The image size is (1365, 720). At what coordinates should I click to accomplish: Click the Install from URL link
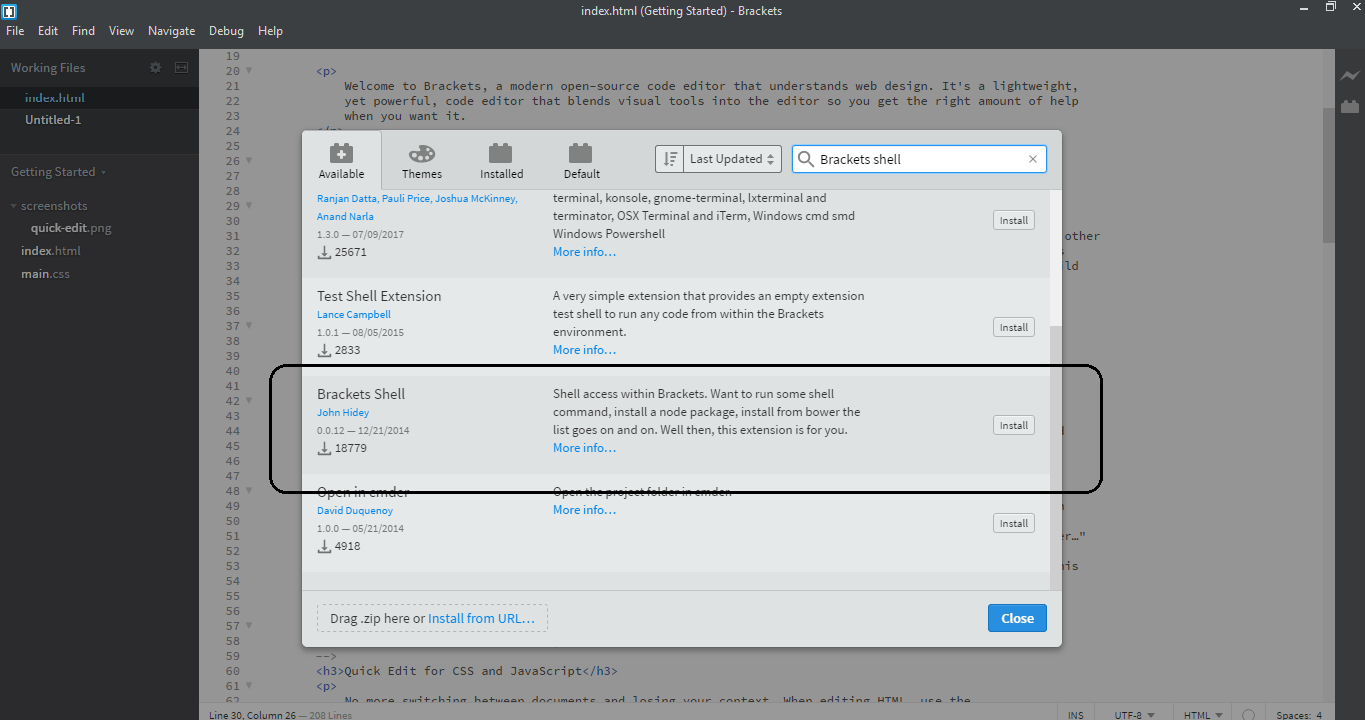click(481, 618)
